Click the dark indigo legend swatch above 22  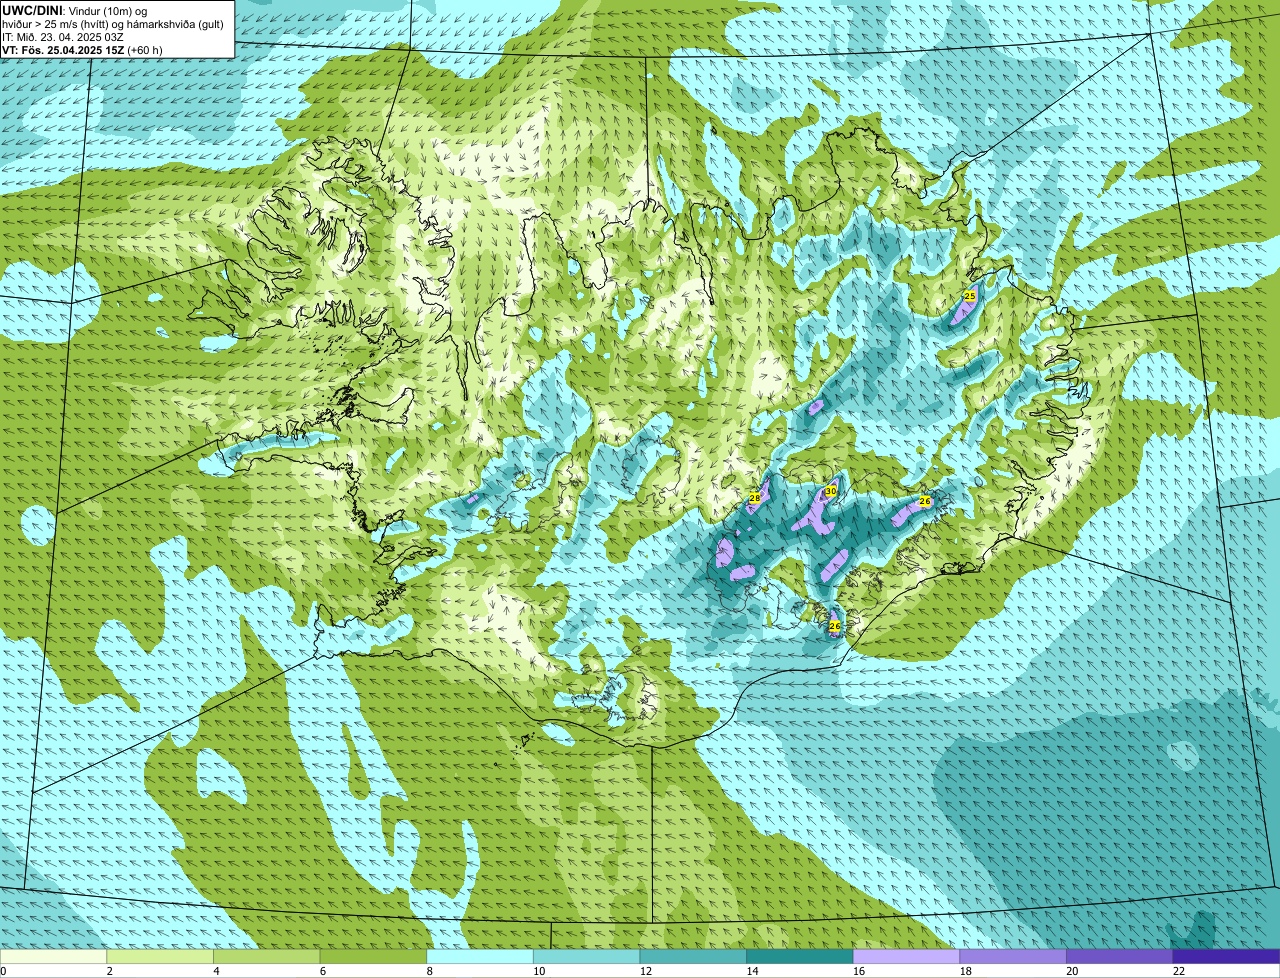click(x=1226, y=956)
